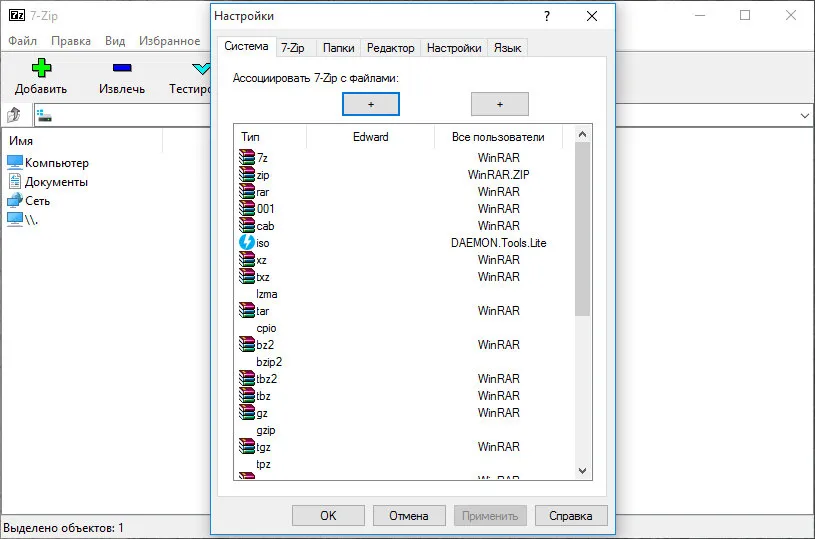The width and height of the screenshot is (815, 539).
Task: Open the address bar dropdown arrow
Action: click(x=805, y=115)
